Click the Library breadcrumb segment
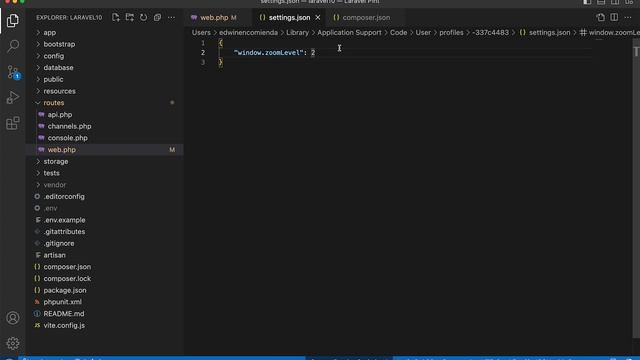The height and width of the screenshot is (360, 640). pyautogui.click(x=297, y=33)
